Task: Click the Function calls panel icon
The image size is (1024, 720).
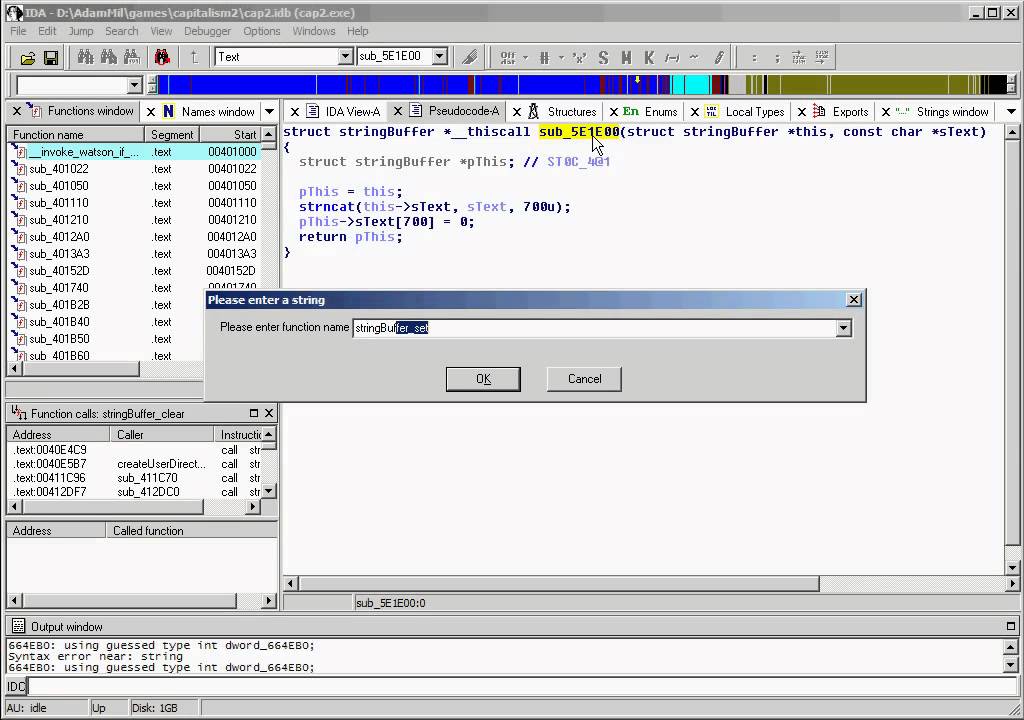Action: (x=19, y=413)
